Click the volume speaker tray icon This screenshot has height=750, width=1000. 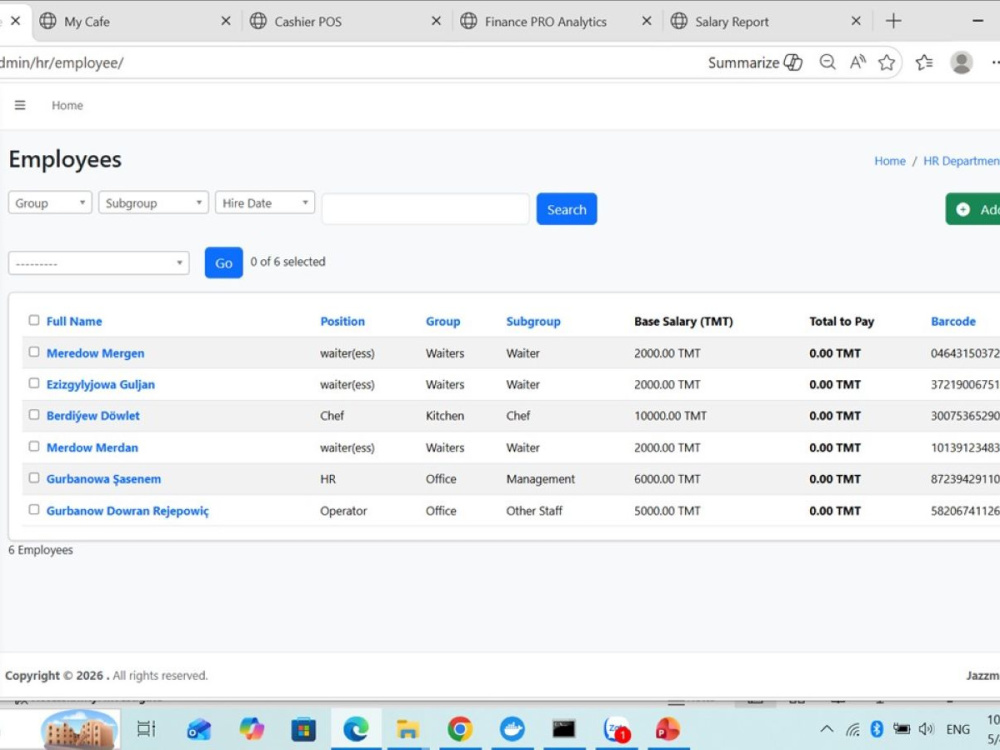[926, 729]
